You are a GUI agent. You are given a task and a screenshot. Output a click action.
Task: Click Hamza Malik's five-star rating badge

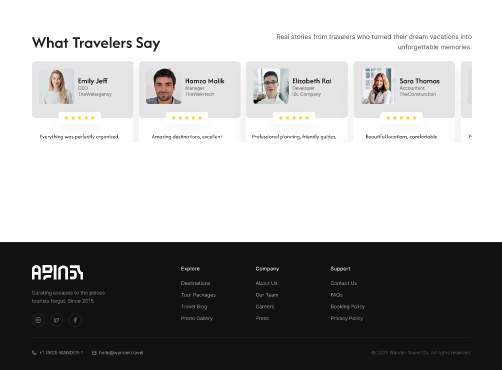pos(187,118)
